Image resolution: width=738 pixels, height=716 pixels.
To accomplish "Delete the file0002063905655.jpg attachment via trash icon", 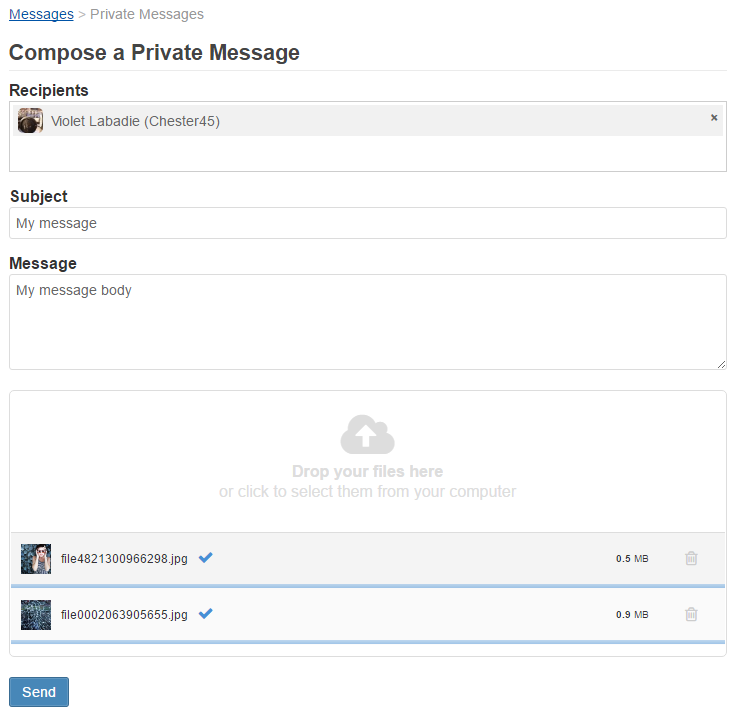I will coord(691,614).
